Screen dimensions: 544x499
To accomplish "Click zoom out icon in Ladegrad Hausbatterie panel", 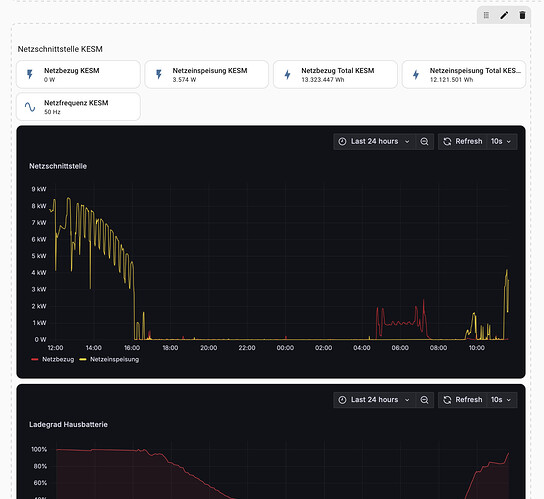I will 424,400.
